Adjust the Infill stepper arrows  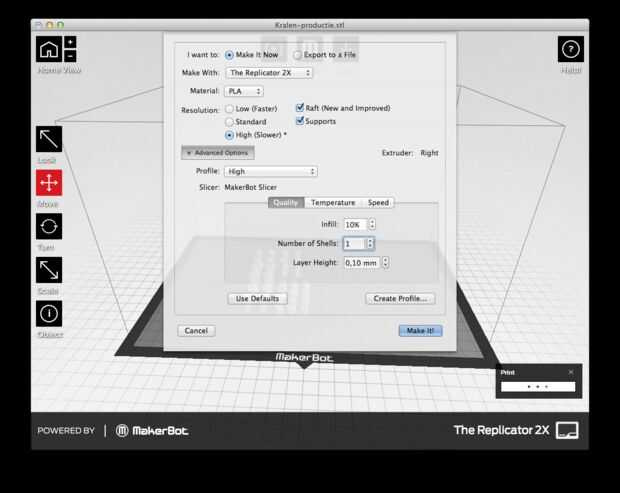tap(372, 224)
